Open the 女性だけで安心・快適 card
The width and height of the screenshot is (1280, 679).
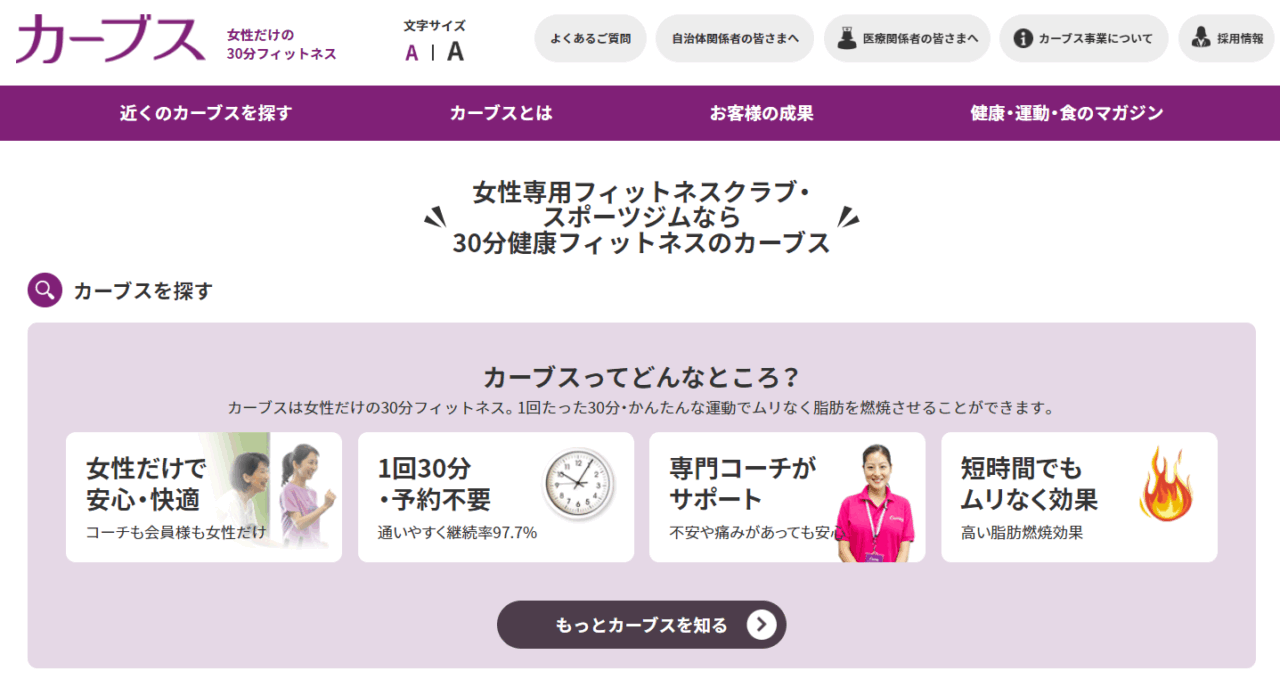coord(204,497)
